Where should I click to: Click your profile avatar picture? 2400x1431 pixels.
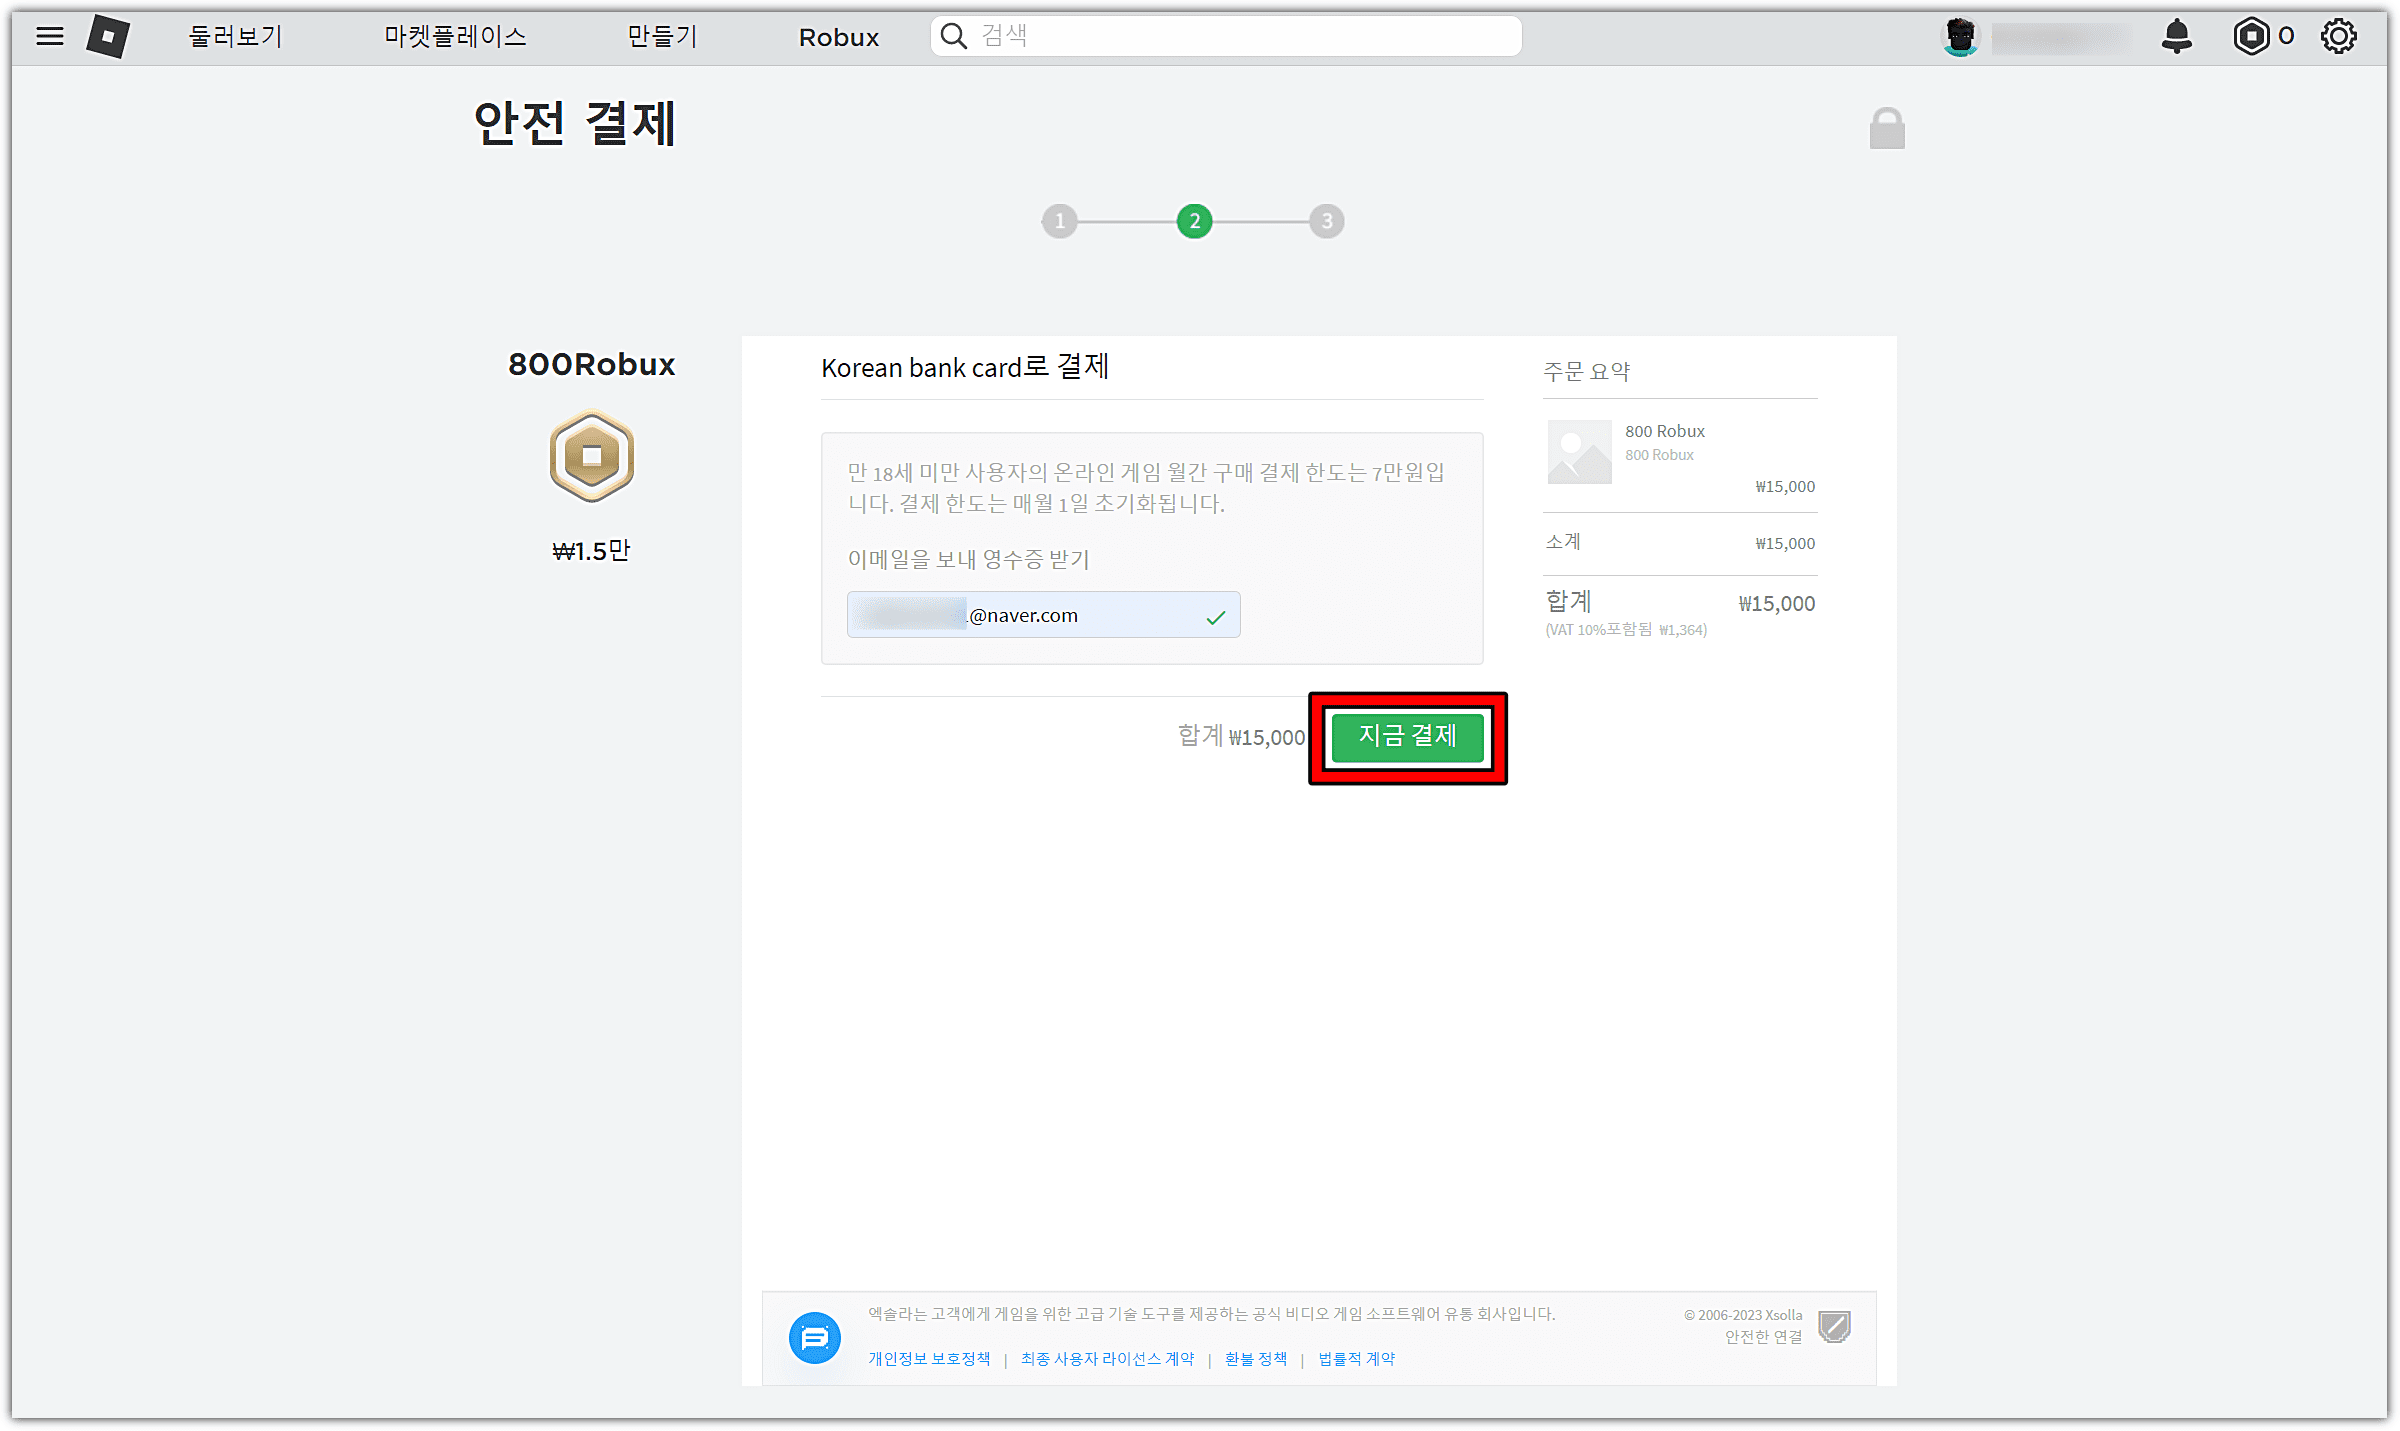tap(1959, 35)
